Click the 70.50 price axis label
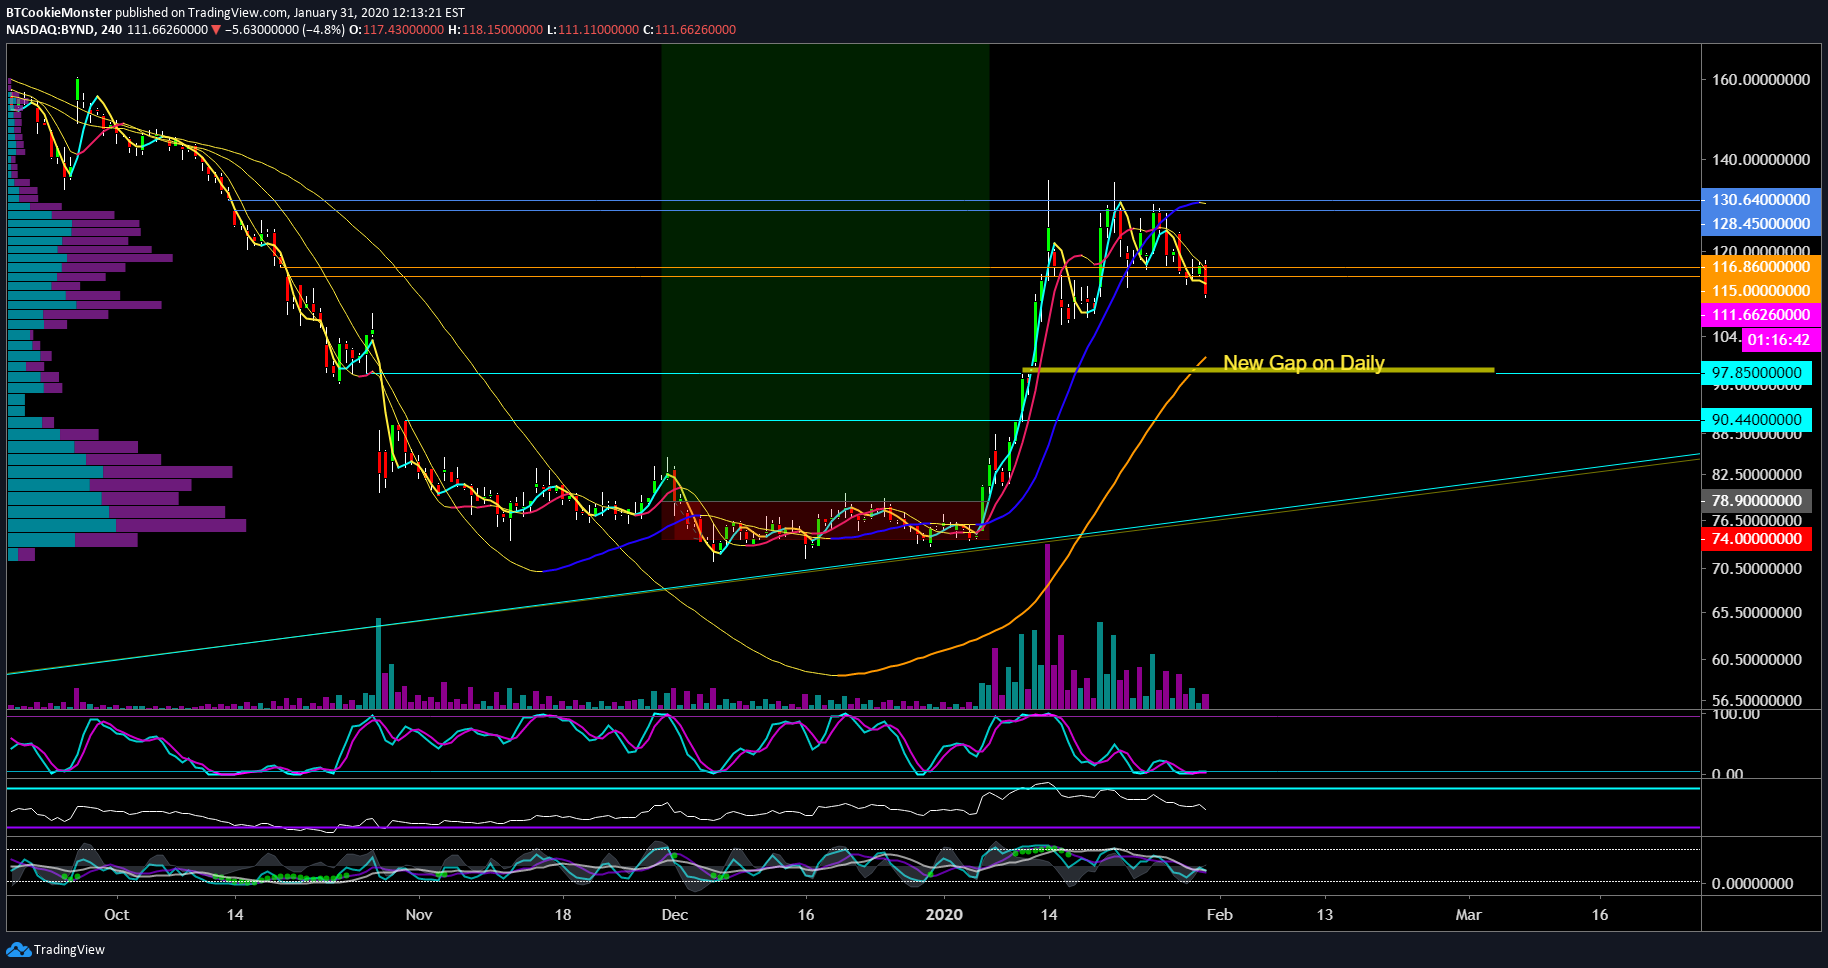The image size is (1828, 968). 1756,569
